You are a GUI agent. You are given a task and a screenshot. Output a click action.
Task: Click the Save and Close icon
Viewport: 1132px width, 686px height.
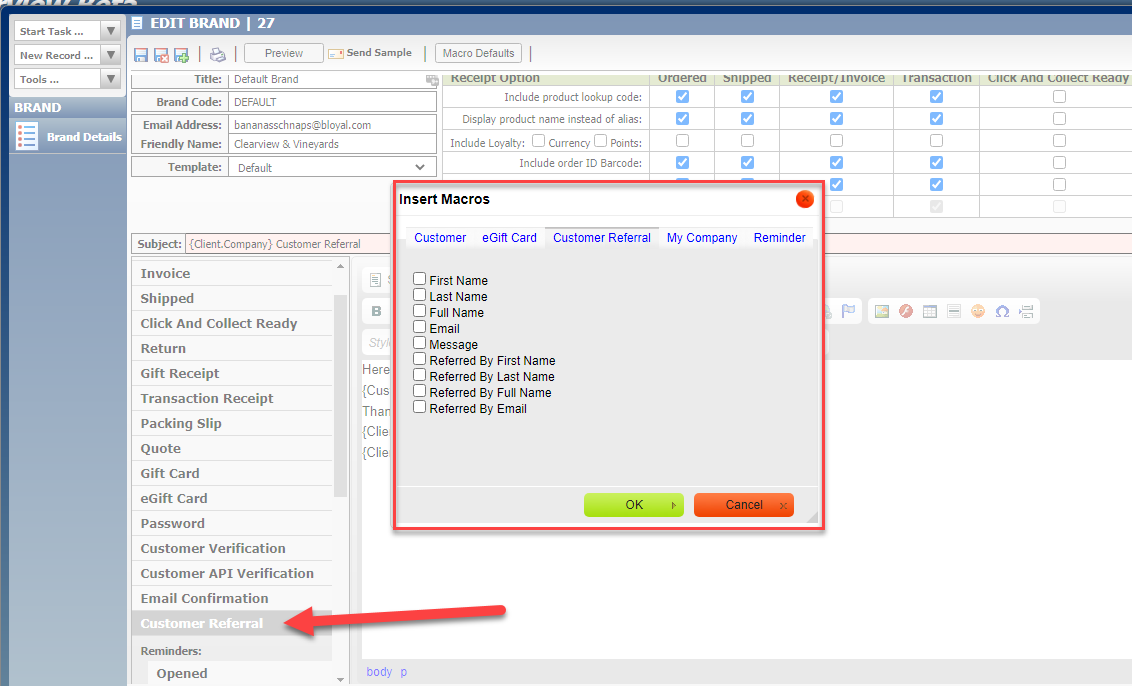tap(161, 54)
